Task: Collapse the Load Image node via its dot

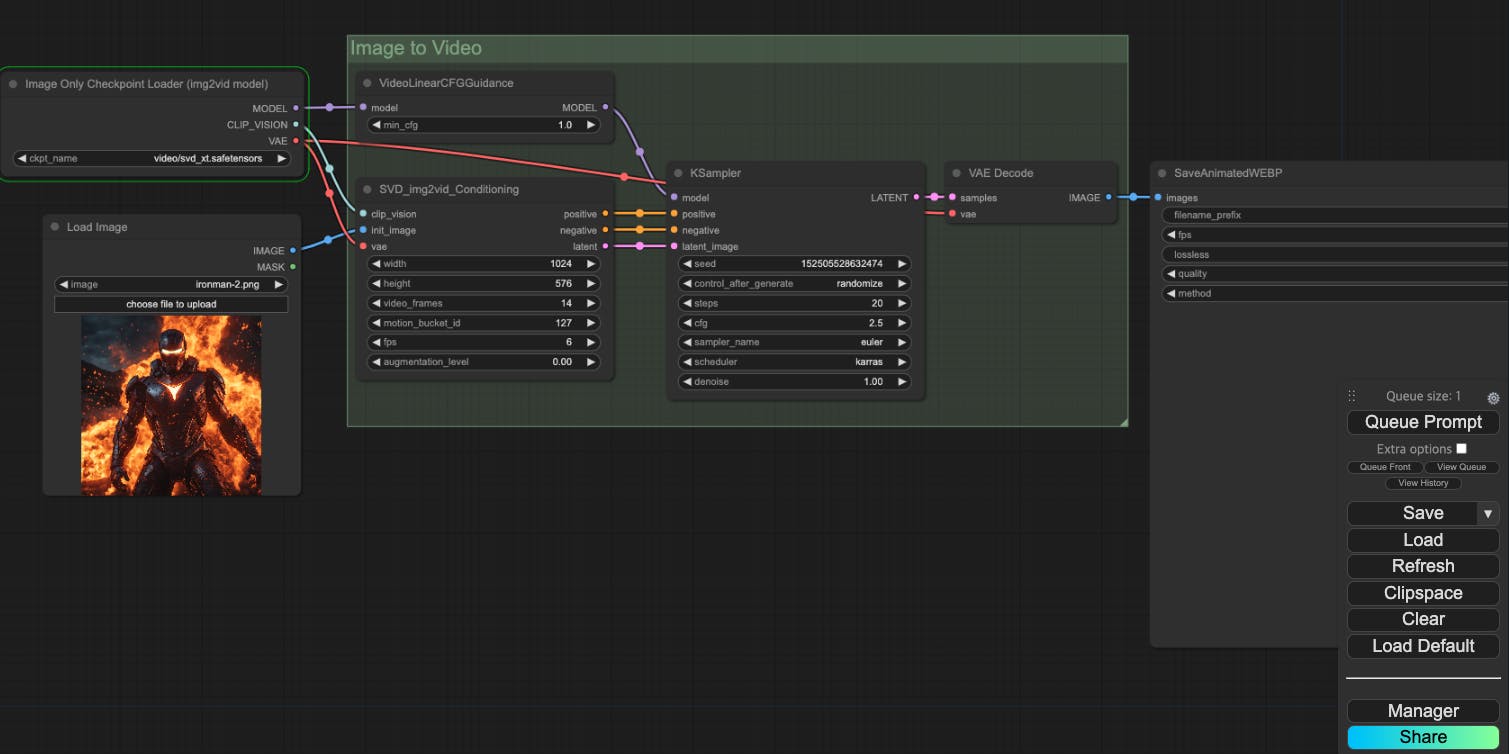Action: click(x=55, y=227)
